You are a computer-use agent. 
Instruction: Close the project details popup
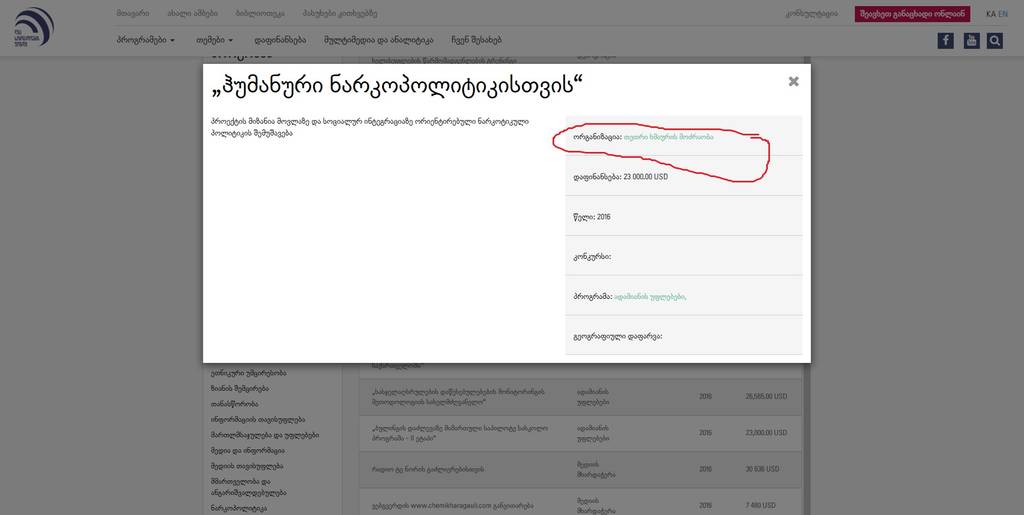(x=793, y=82)
